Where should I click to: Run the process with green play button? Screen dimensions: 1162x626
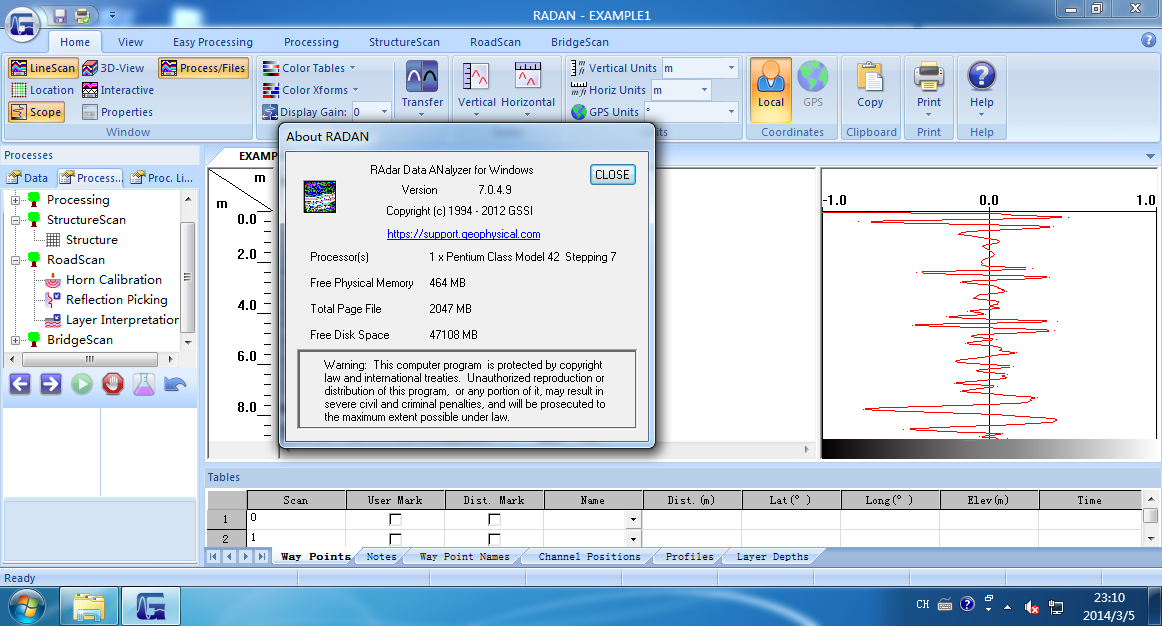(x=82, y=384)
